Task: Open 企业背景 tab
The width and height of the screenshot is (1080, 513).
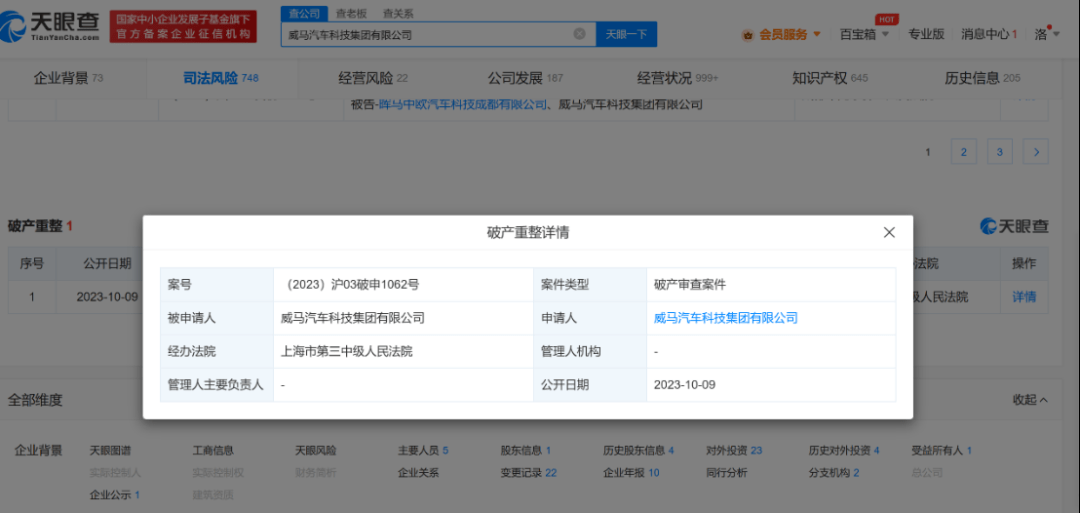Action: point(68,78)
